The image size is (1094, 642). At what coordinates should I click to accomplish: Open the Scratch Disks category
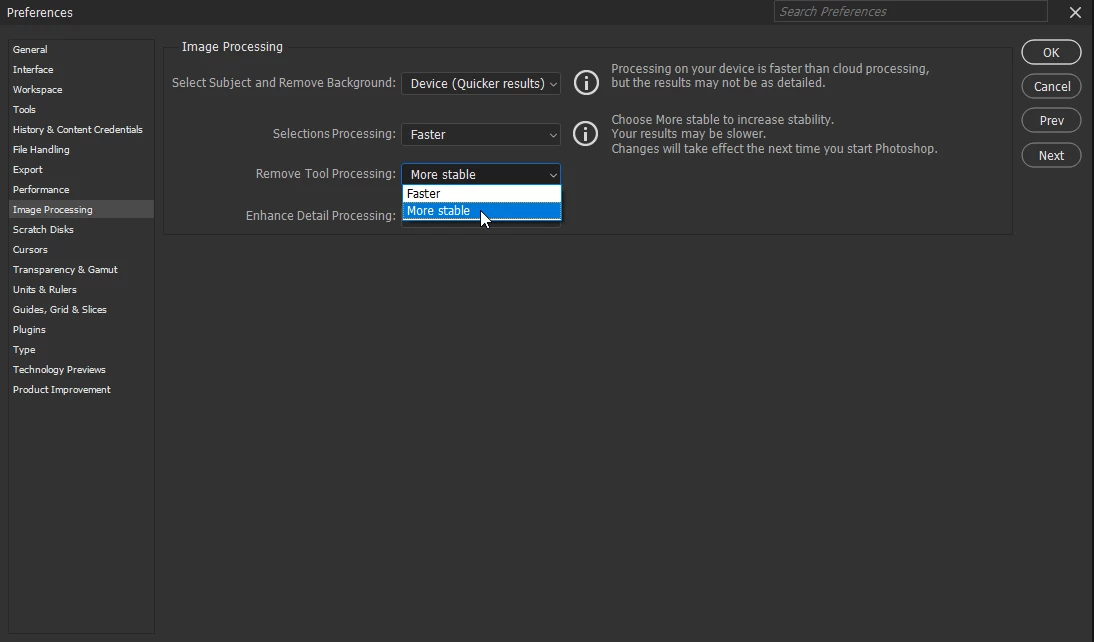81,230
